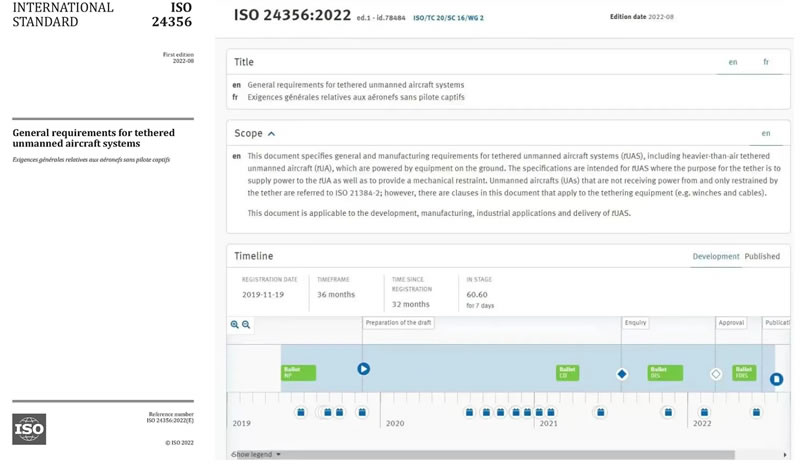This screenshot has width=800, height=467.
Task: Collapse the Scope section chevron
Action: coord(271,134)
